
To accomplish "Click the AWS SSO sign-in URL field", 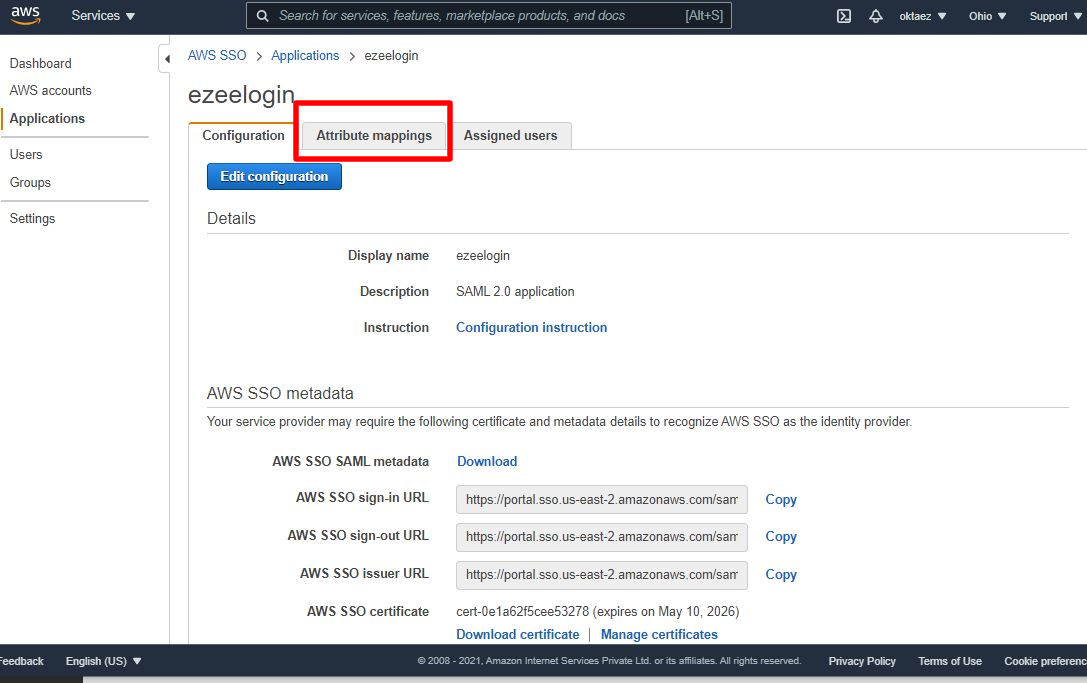I will point(602,499).
